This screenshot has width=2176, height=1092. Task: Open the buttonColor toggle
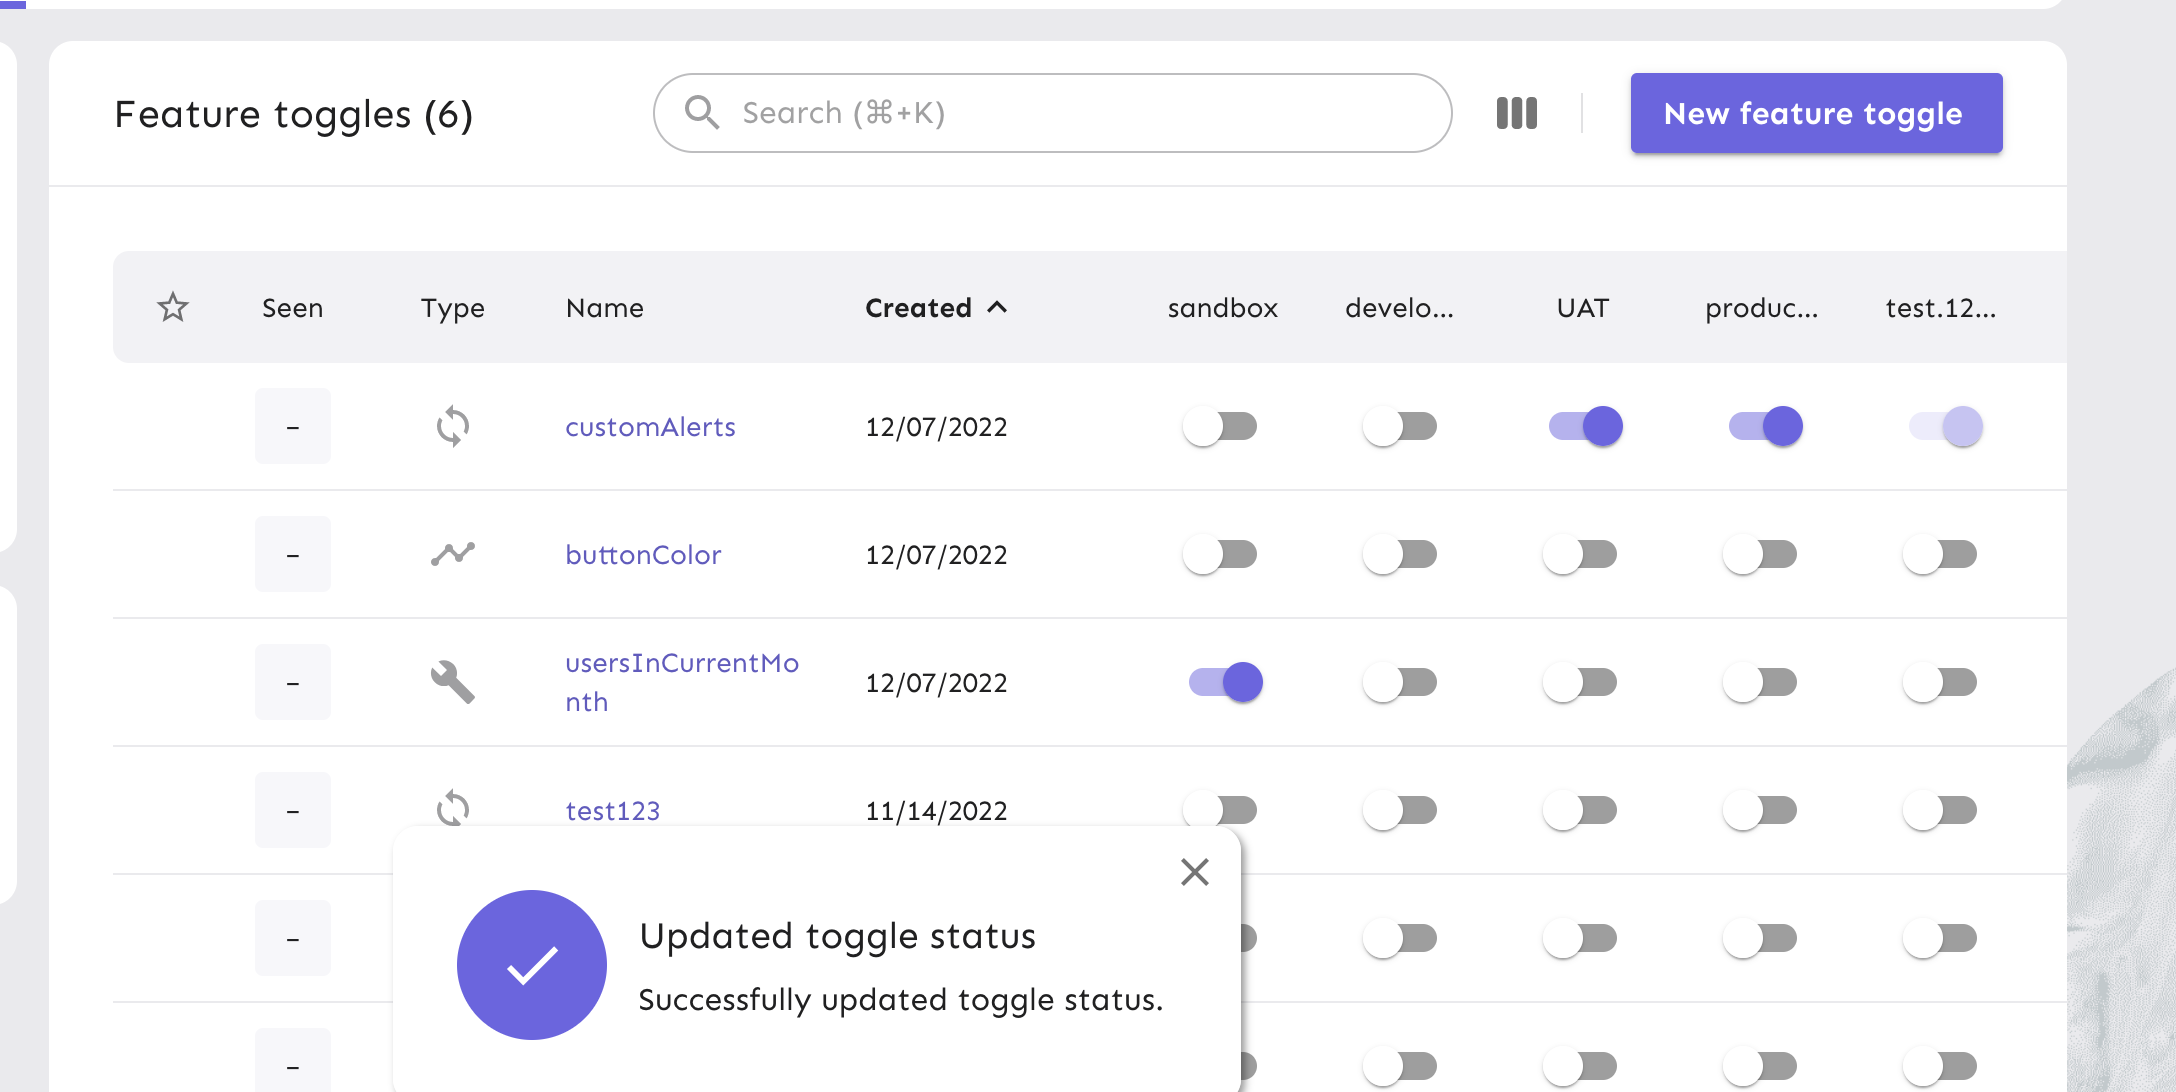[x=643, y=555]
